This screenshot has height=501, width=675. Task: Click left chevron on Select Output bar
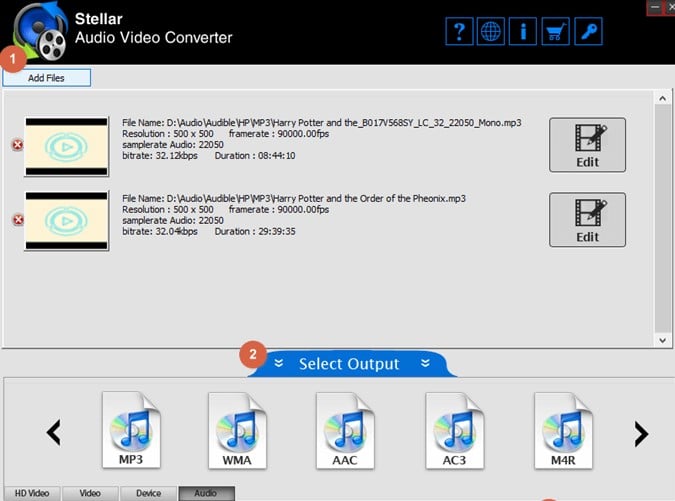click(279, 363)
